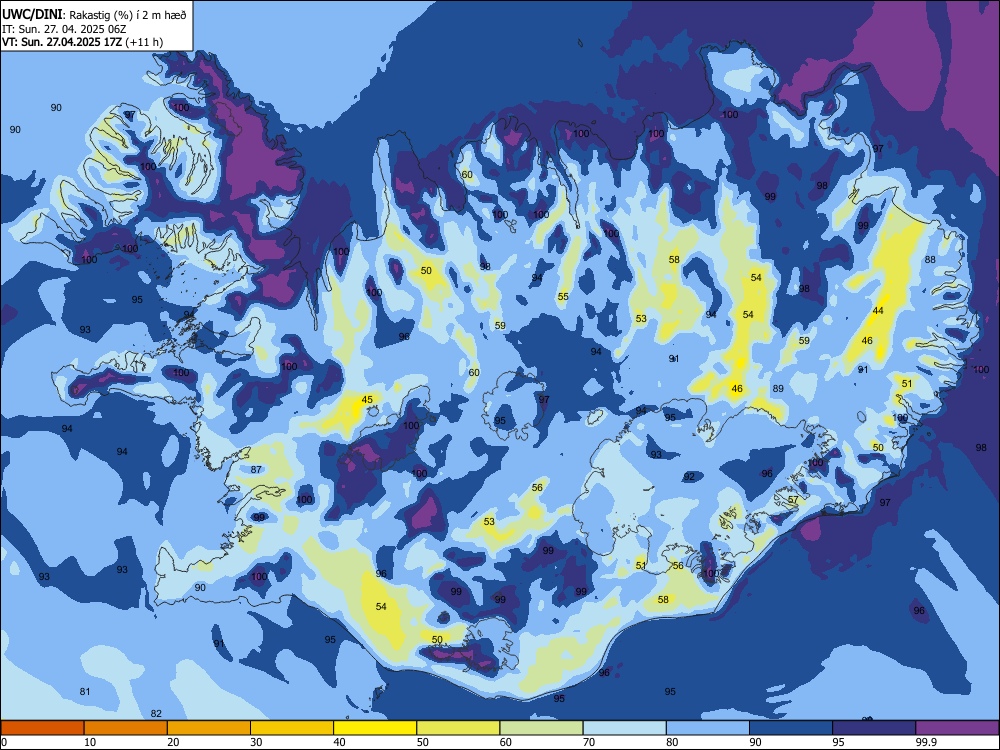
Task: Click the 'VT: Sun. 27.04.2025 17Z (+11 h)' line
Action: click(82, 42)
